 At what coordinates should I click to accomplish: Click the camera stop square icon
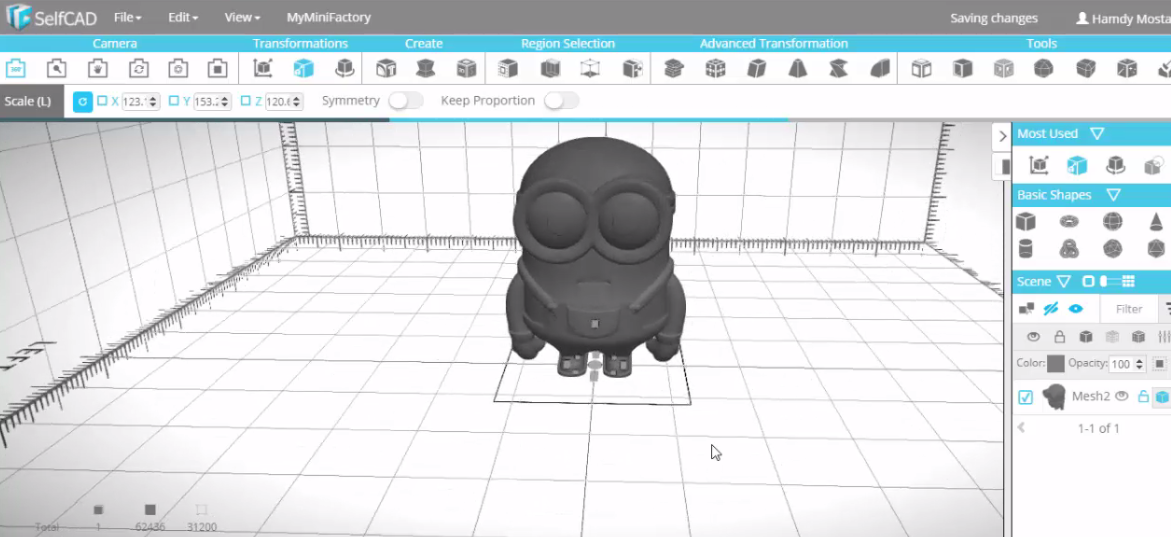click(217, 69)
